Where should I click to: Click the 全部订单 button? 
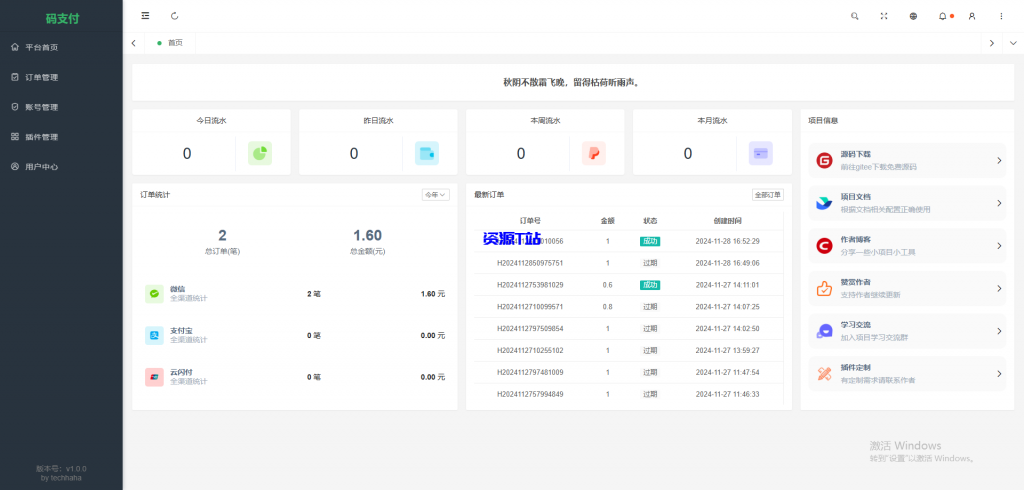coord(769,195)
